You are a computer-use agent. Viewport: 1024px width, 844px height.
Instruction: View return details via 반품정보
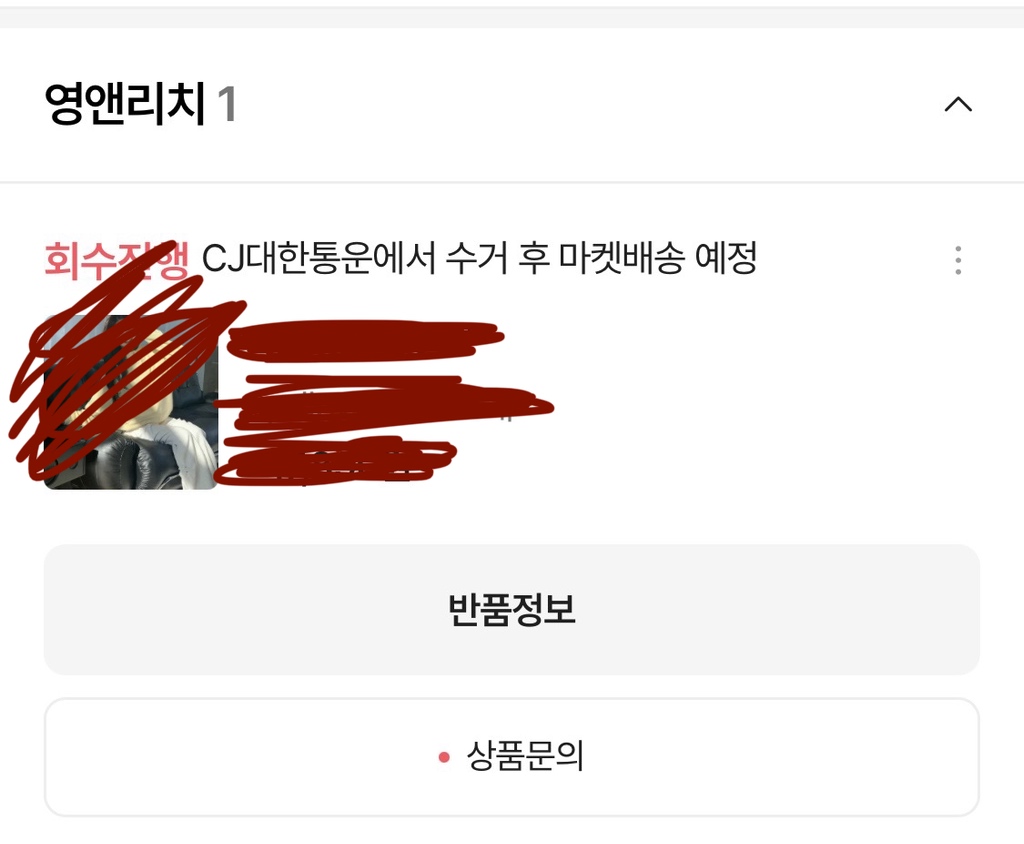point(511,609)
